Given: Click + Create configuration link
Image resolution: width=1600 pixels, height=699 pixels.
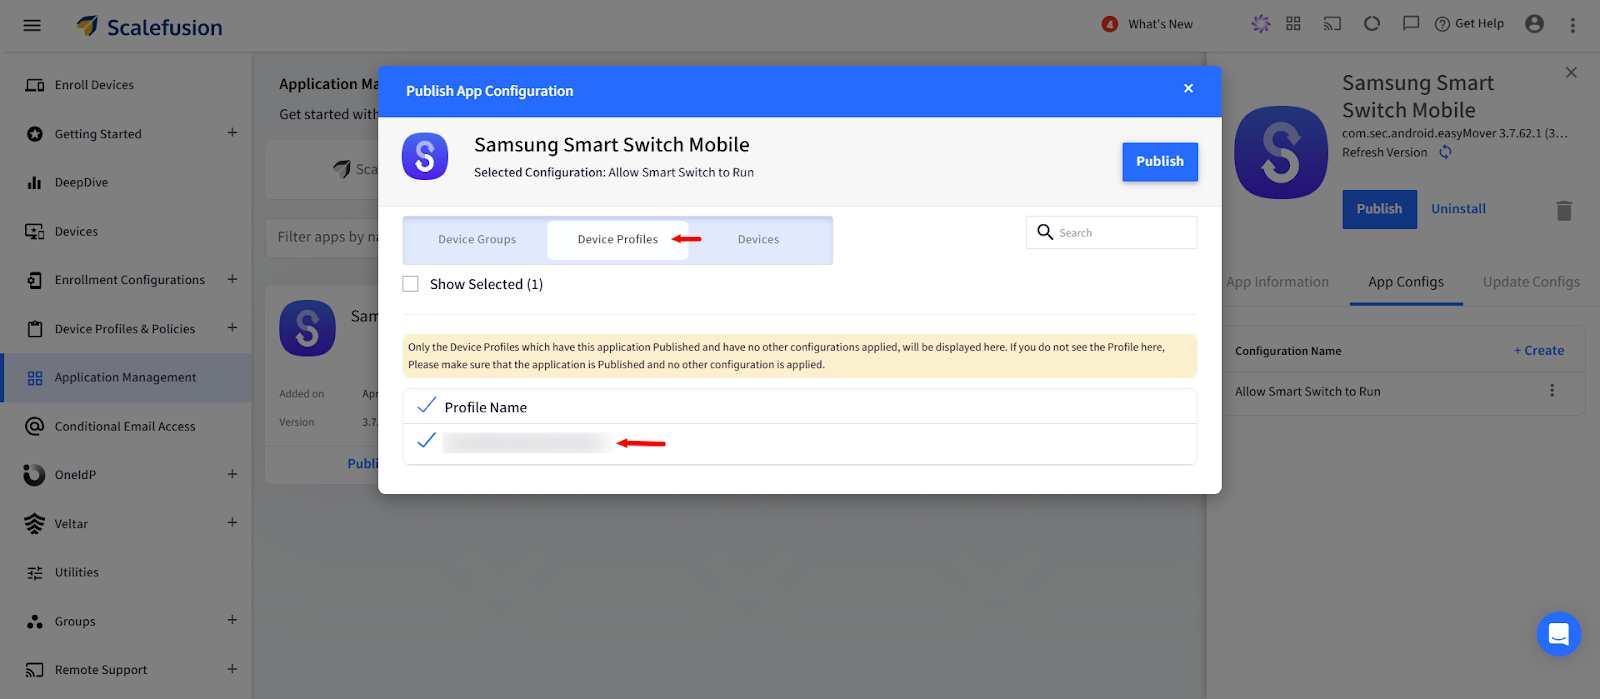Looking at the screenshot, I should (1539, 351).
